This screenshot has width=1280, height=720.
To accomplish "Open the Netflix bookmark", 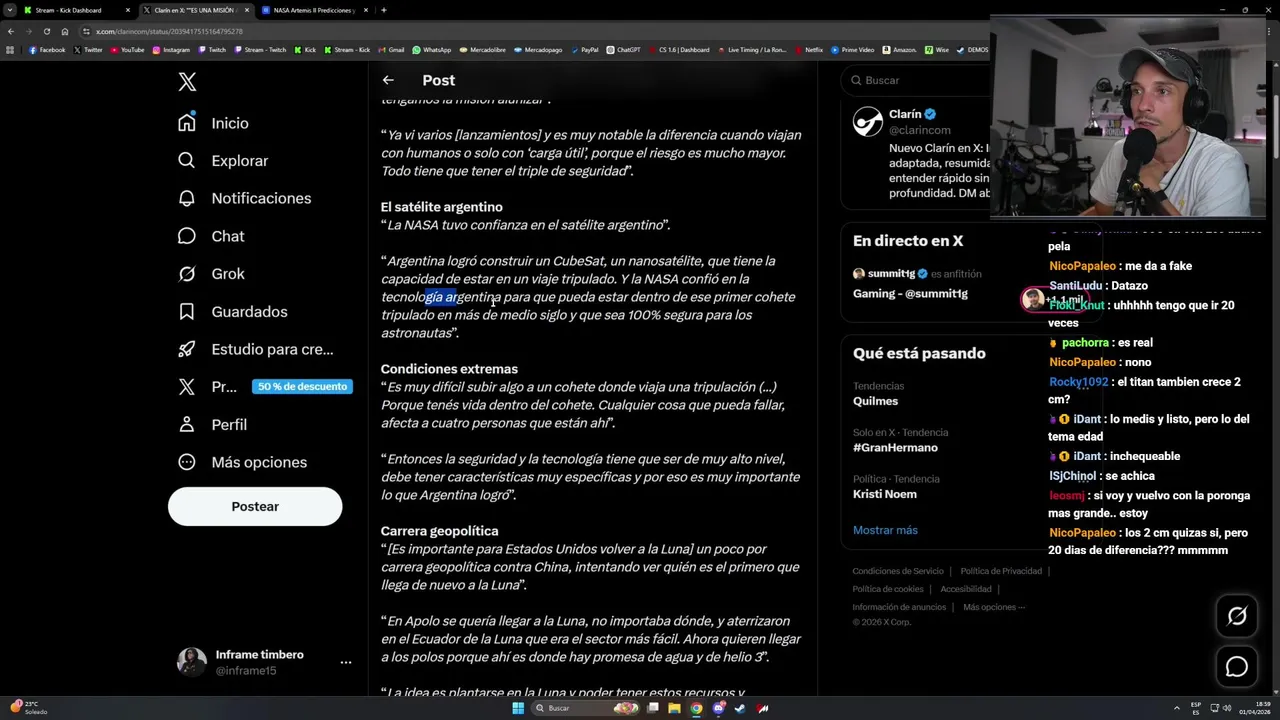I will pyautogui.click(x=809, y=50).
